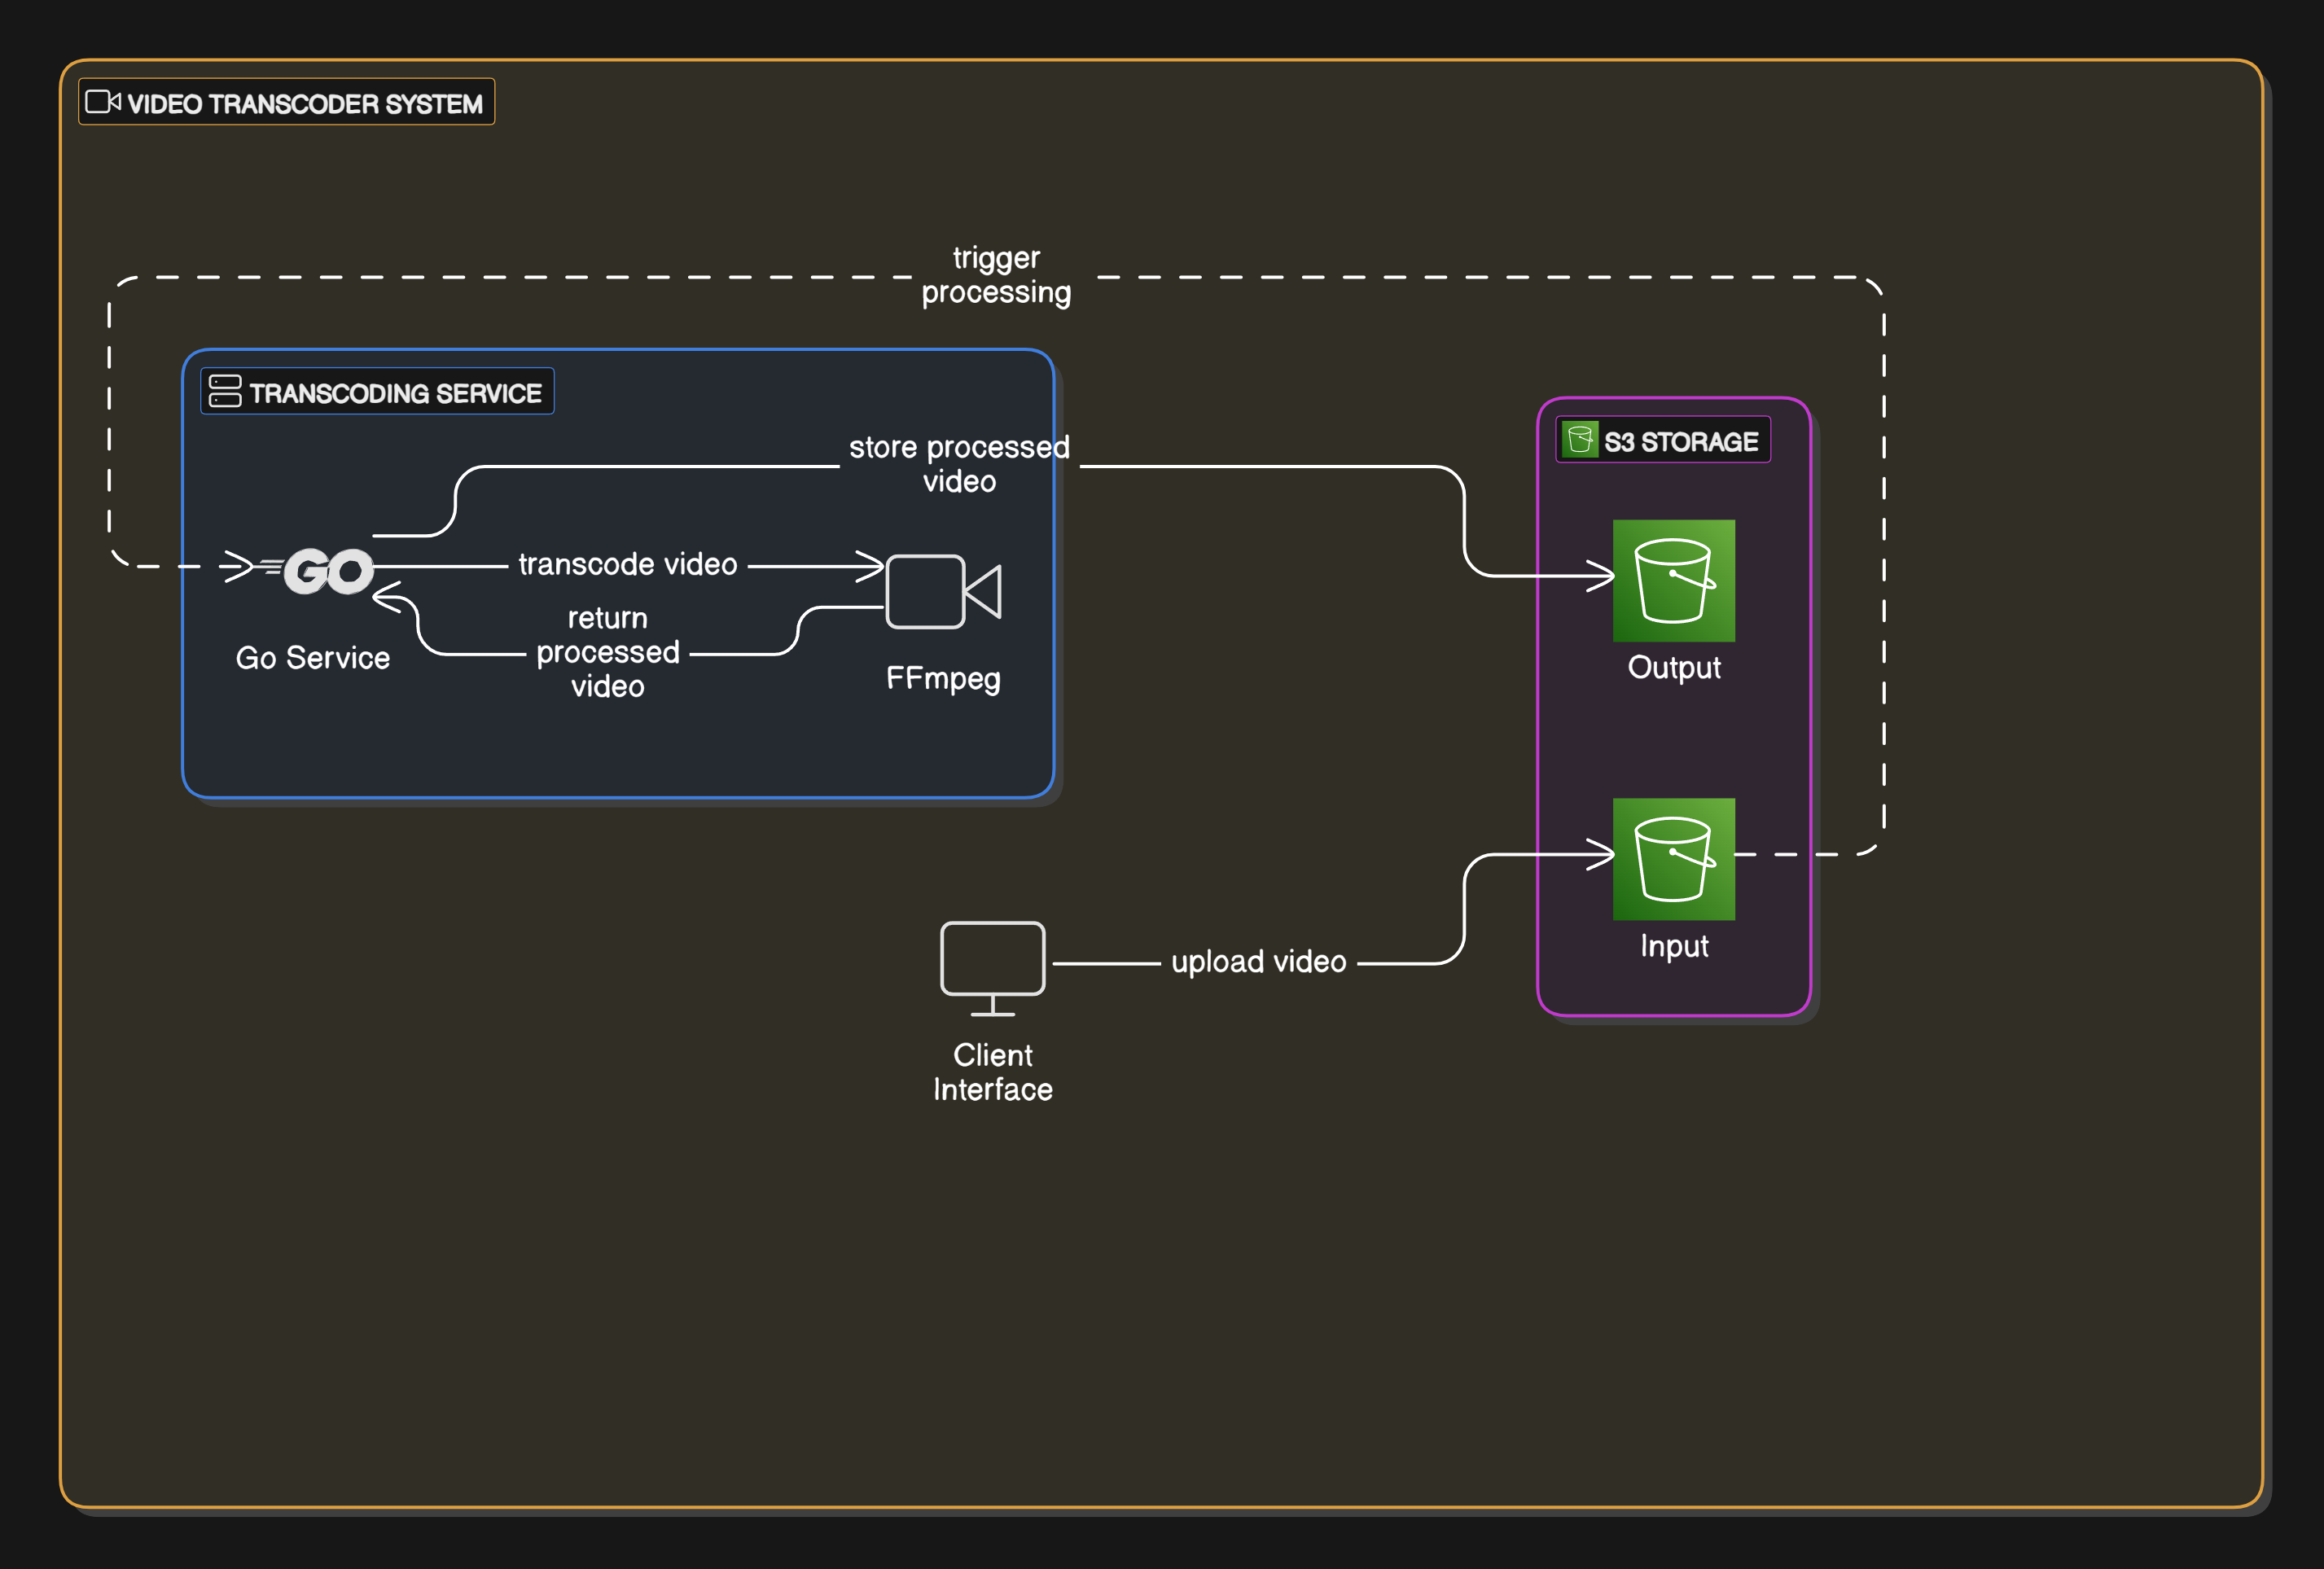Screen dimensions: 2324x1569
Task: Click the video camera icon in the diagram title
Action: [101, 102]
